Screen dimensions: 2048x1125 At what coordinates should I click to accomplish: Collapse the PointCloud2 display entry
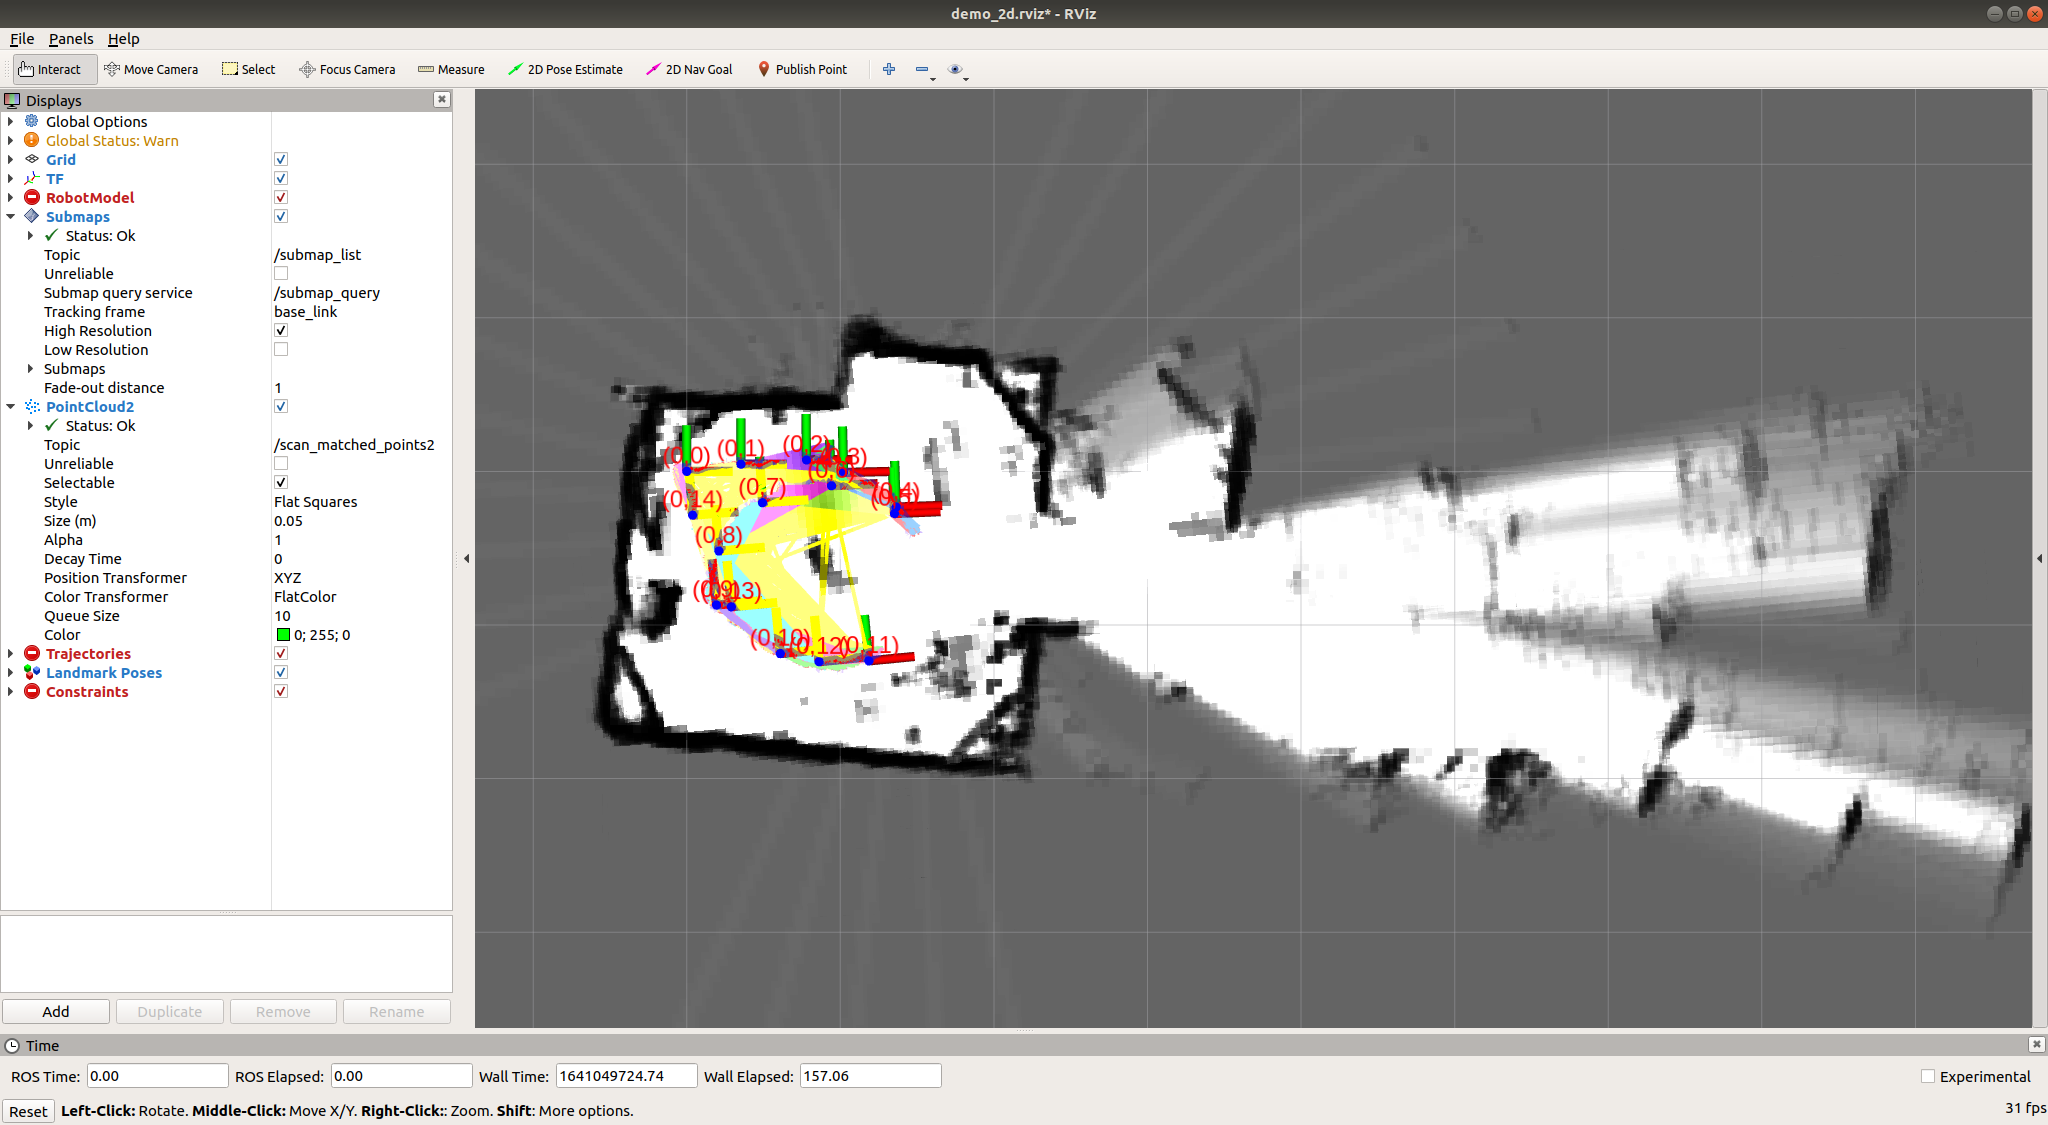pyautogui.click(x=11, y=406)
